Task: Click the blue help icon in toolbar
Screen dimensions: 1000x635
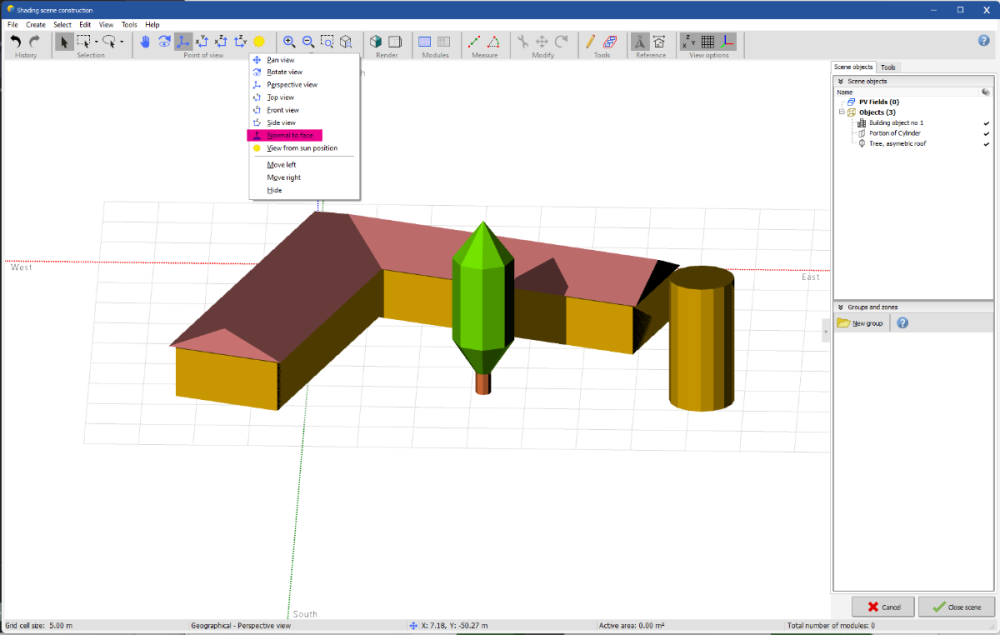Action: [983, 41]
